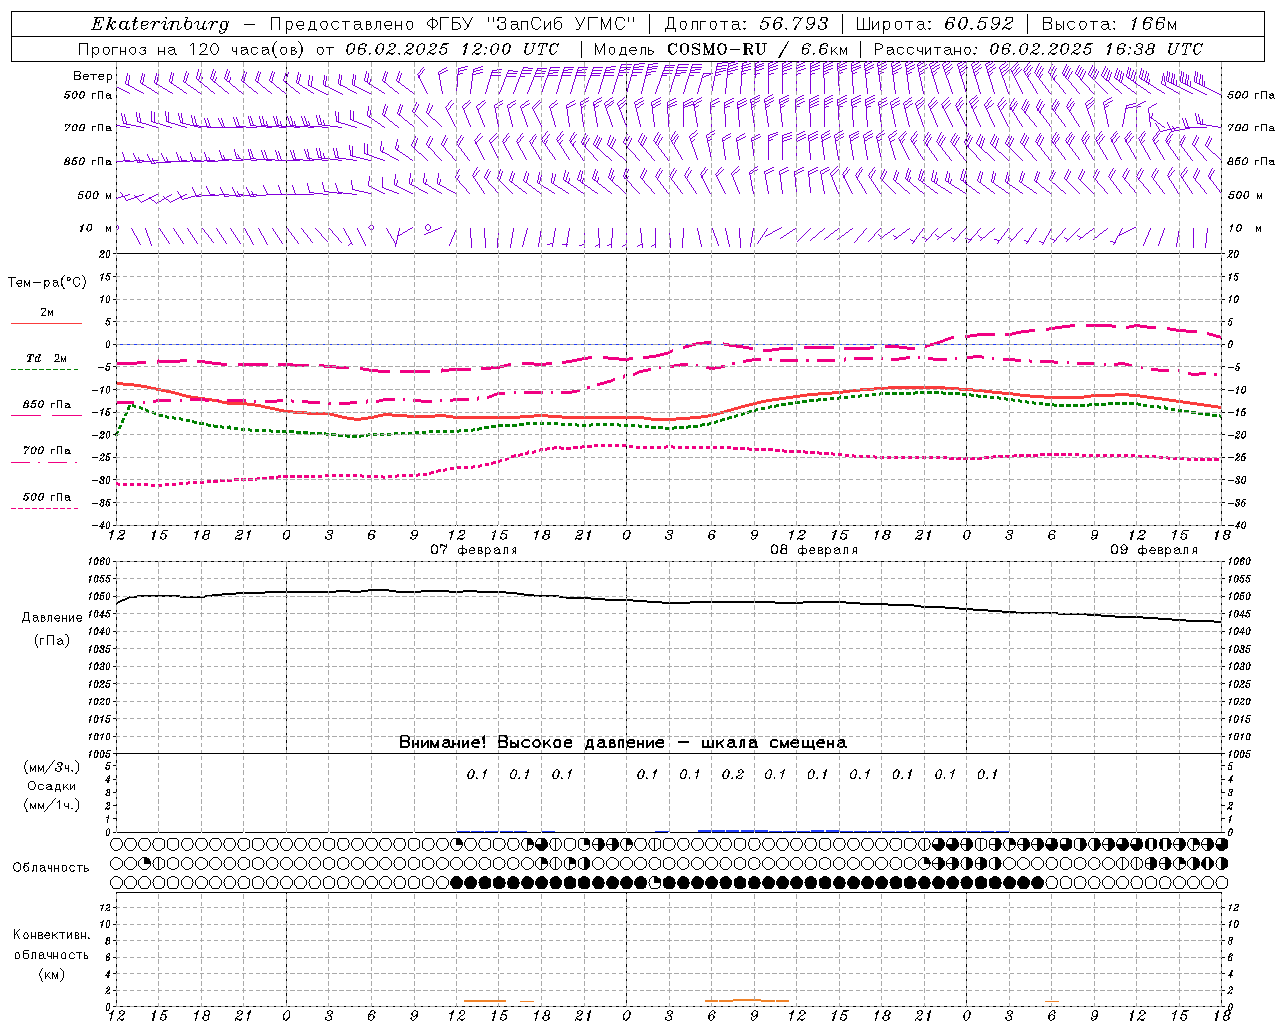The height and width of the screenshot is (1024, 1280).
Task: Click the 'Конвективн.' convective cloud label
Action: pyautogui.click(x=51, y=935)
